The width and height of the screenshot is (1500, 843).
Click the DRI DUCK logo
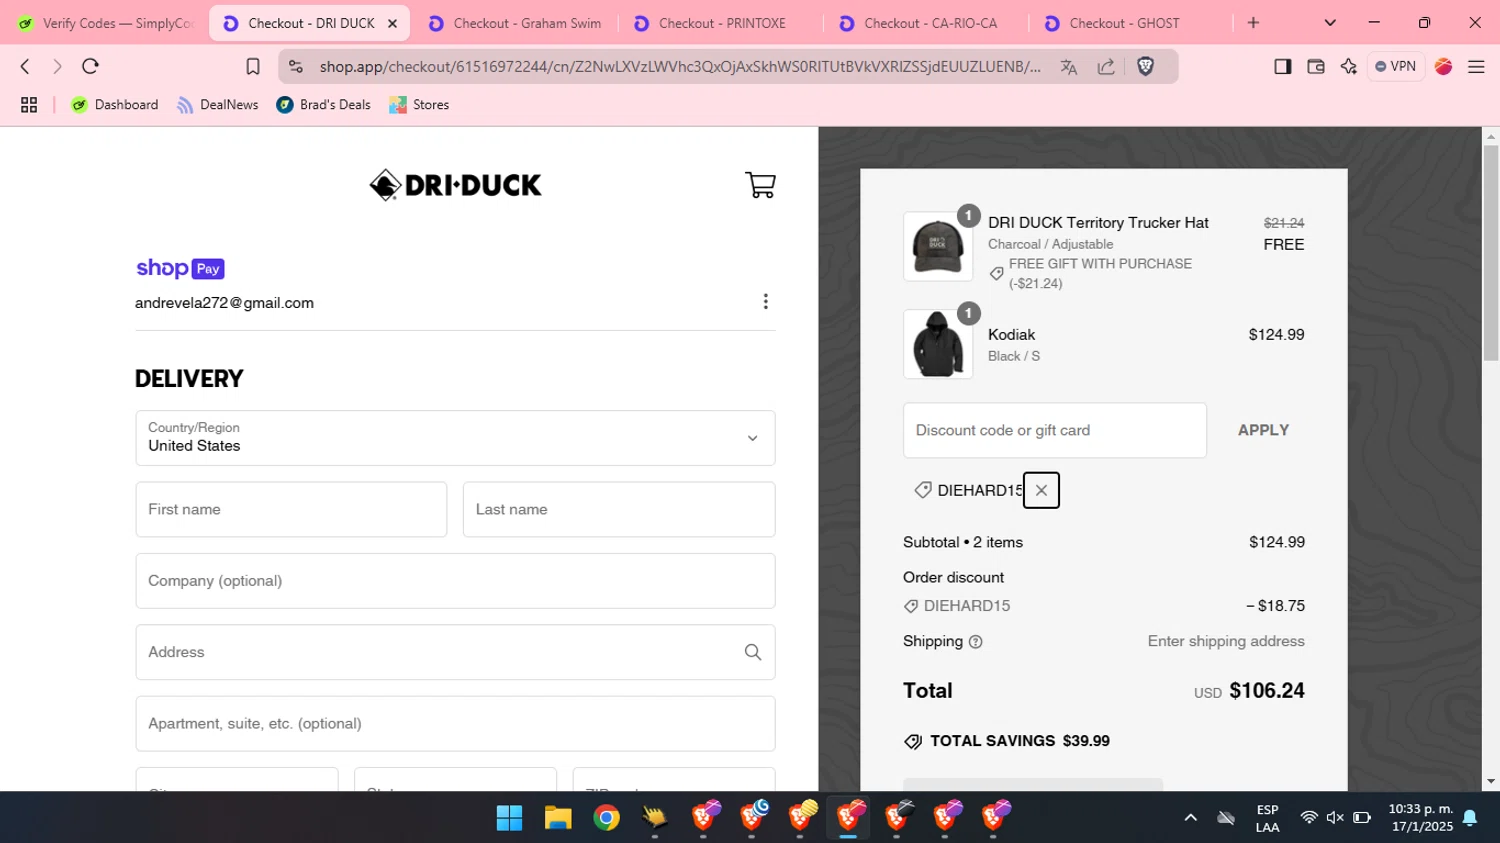(x=456, y=185)
